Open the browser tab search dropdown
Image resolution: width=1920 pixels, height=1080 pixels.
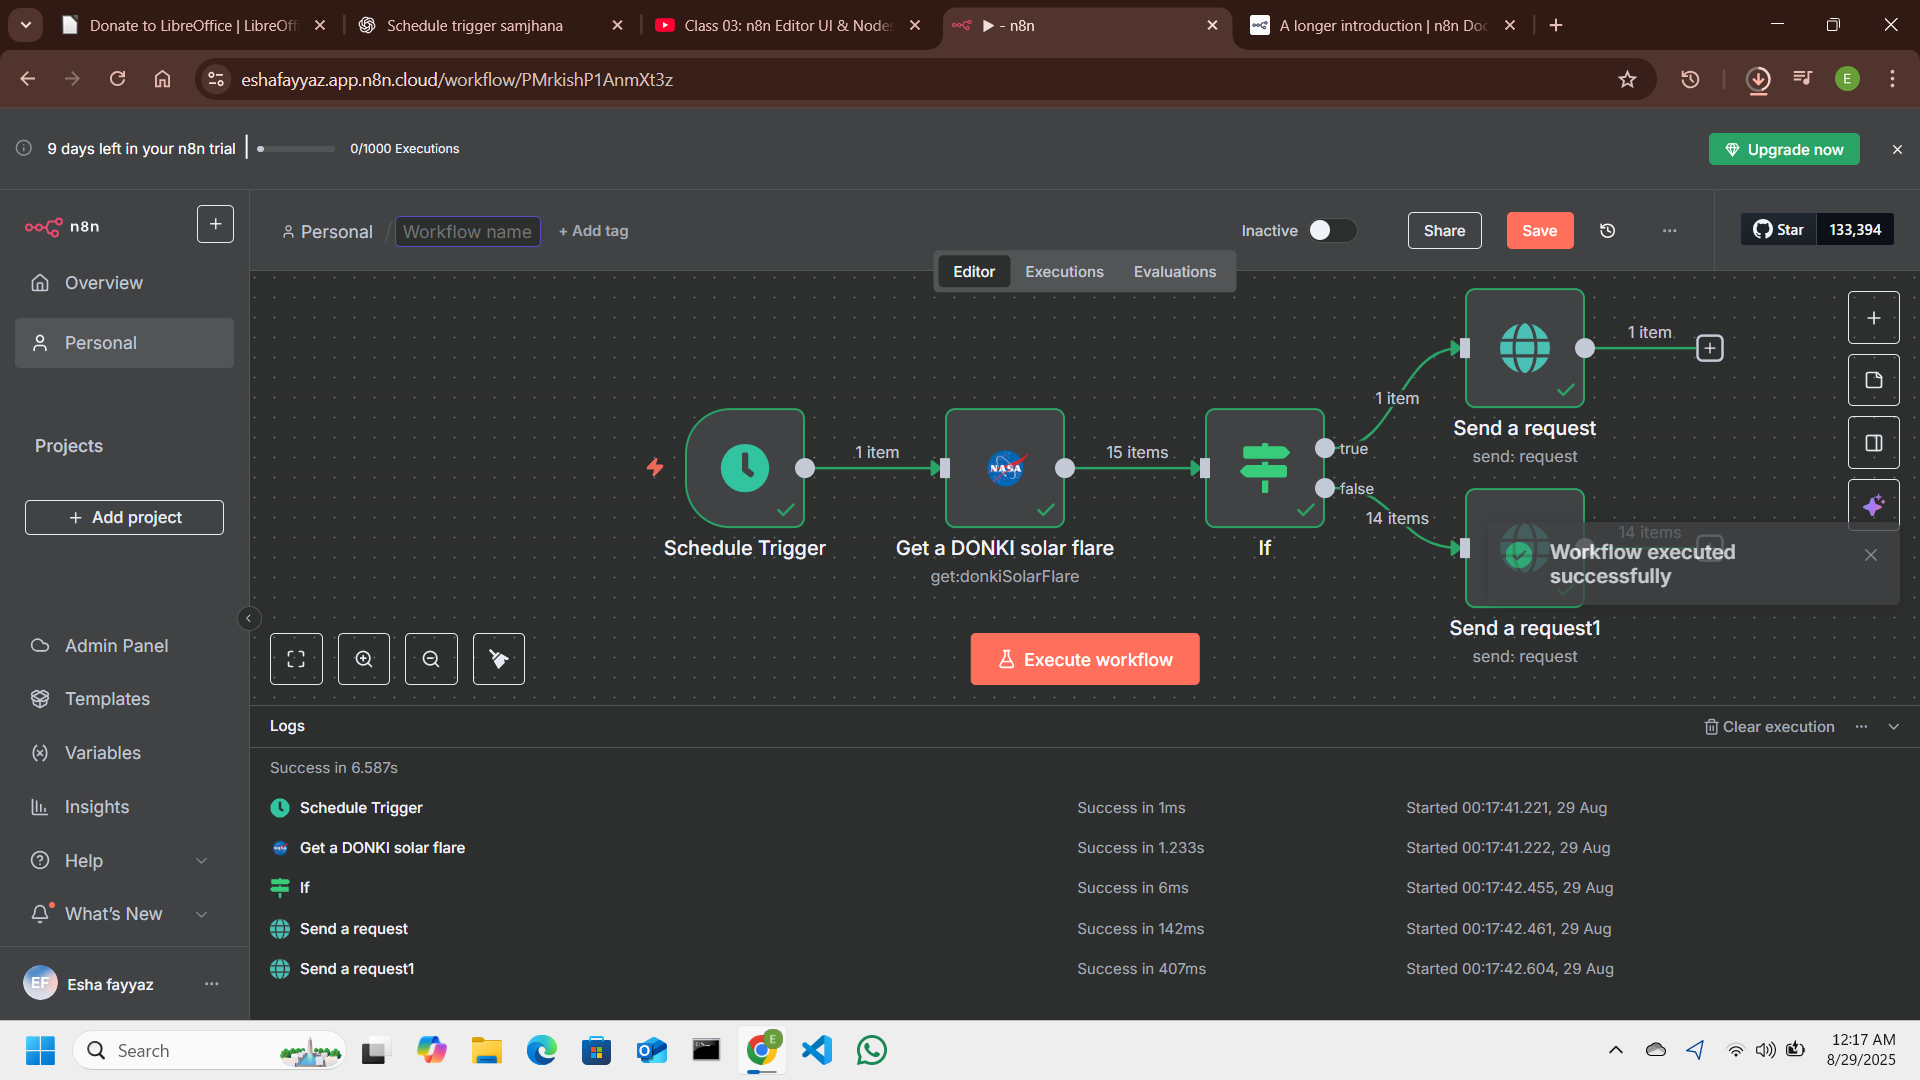[26, 25]
